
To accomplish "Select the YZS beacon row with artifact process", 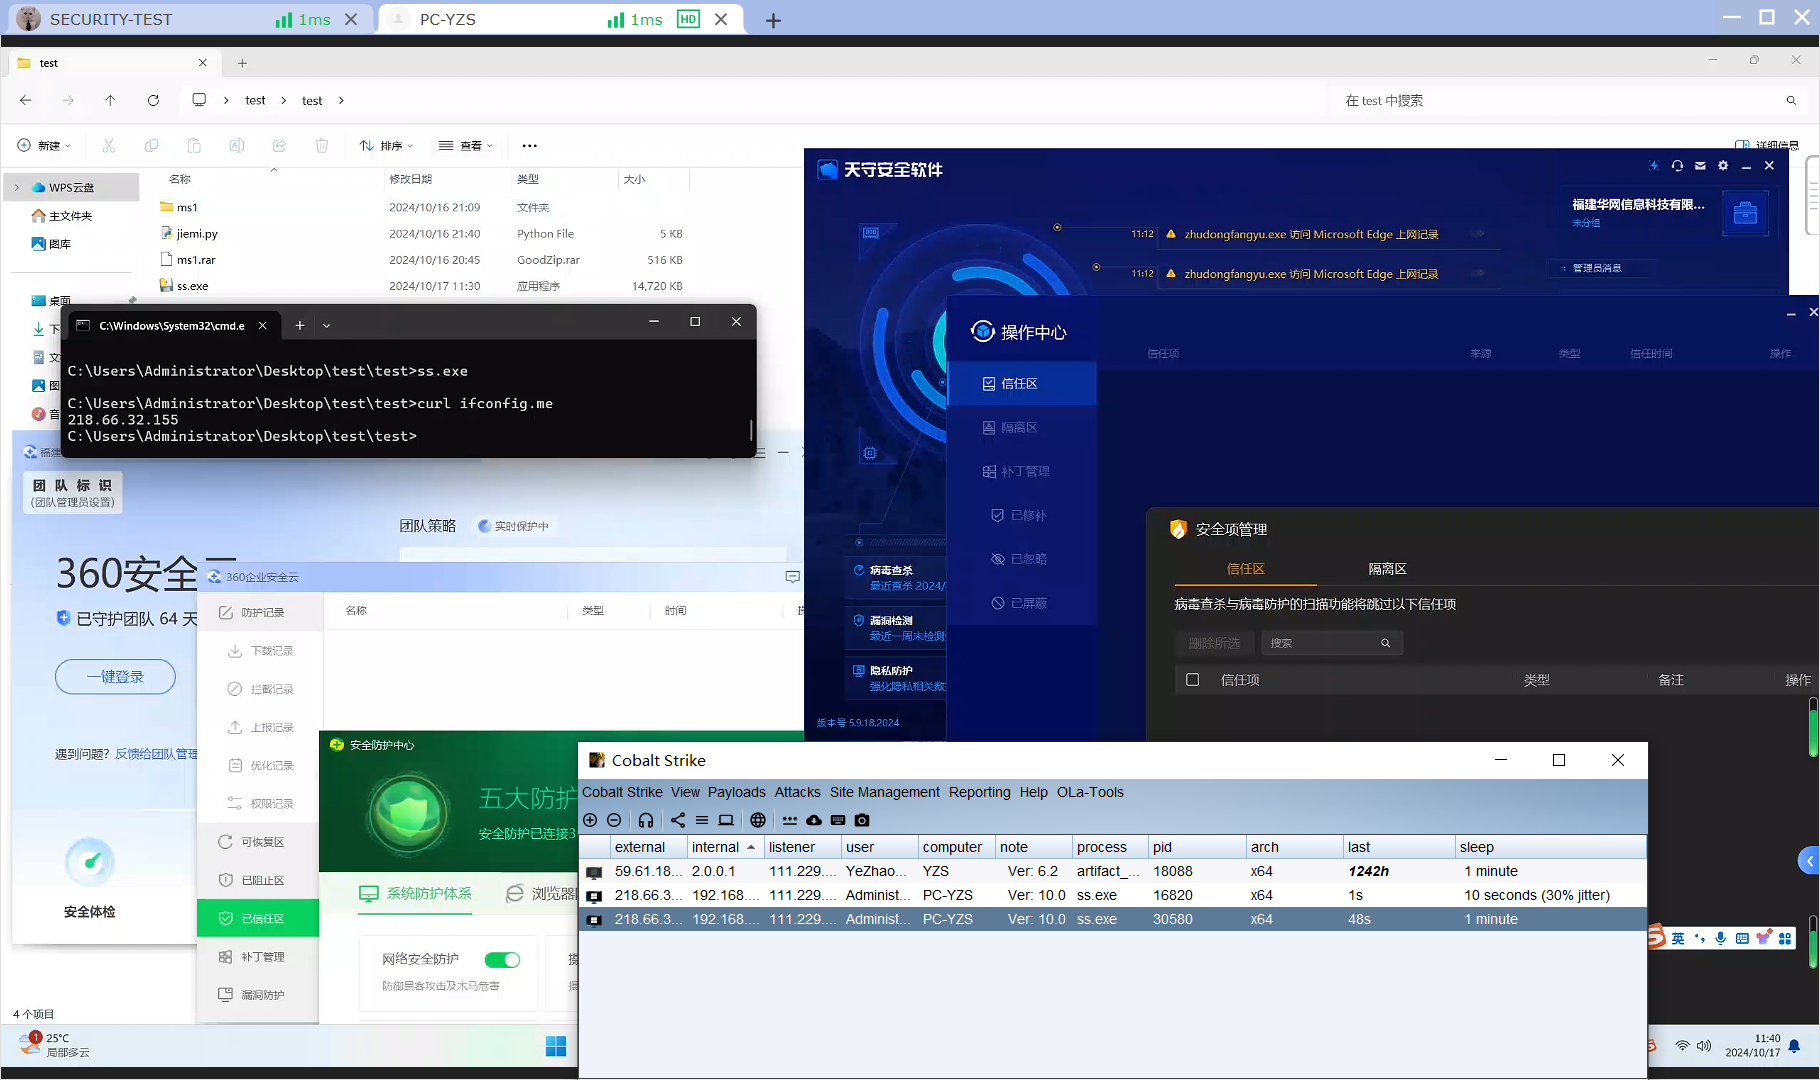I will coord(1112,871).
